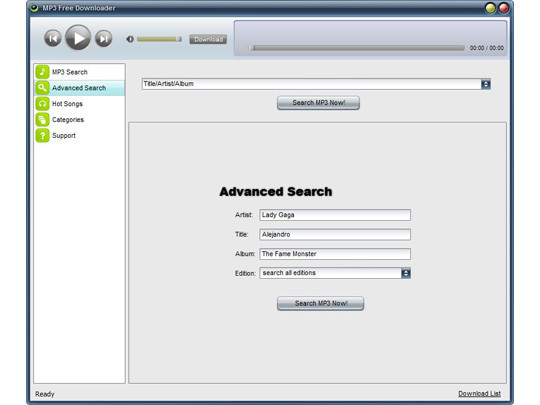Click the Advanced Search heading

[276, 191]
